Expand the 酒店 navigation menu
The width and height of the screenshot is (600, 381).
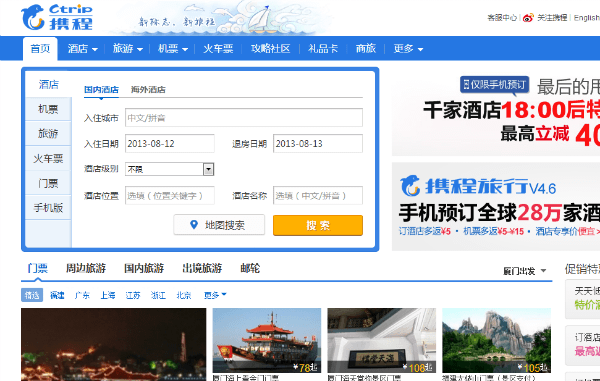pyautogui.click(x=82, y=49)
